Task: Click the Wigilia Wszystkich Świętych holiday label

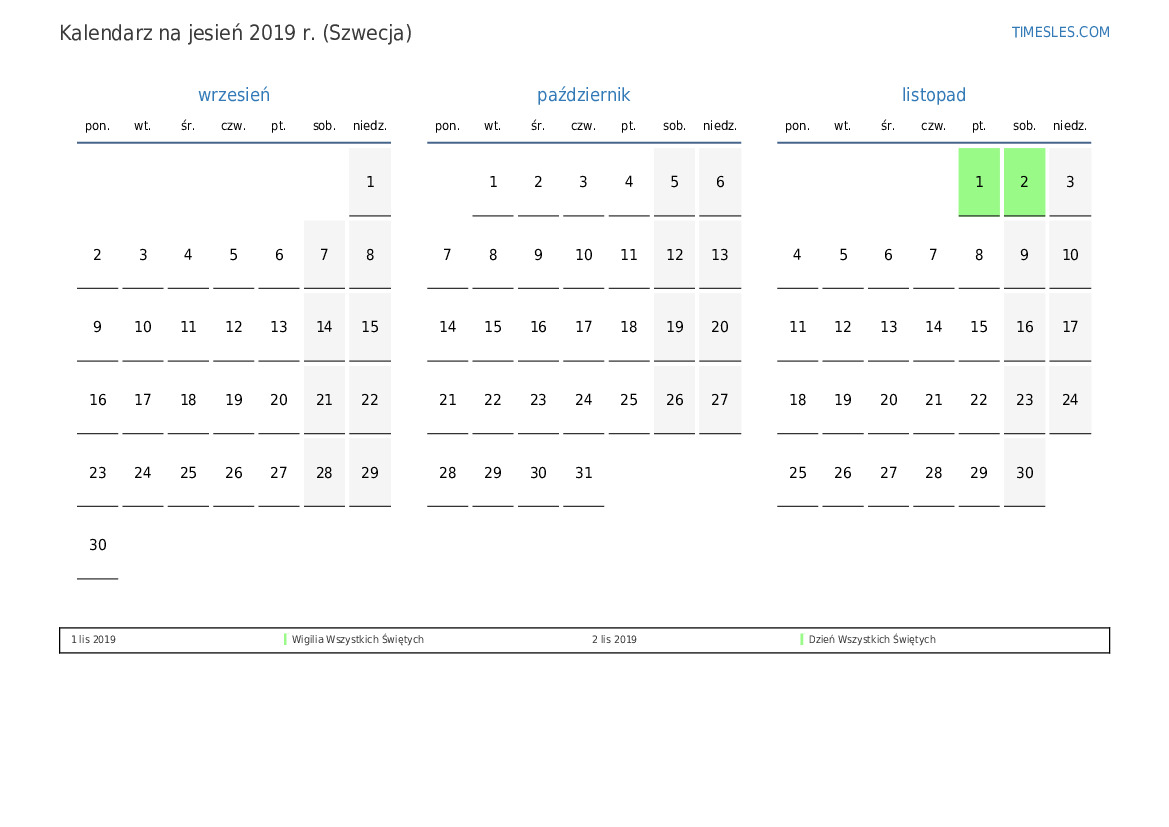Action: click(x=358, y=640)
